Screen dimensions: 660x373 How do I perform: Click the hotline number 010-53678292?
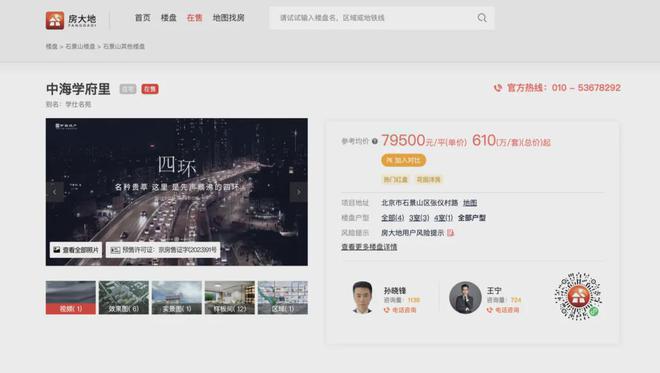point(586,88)
